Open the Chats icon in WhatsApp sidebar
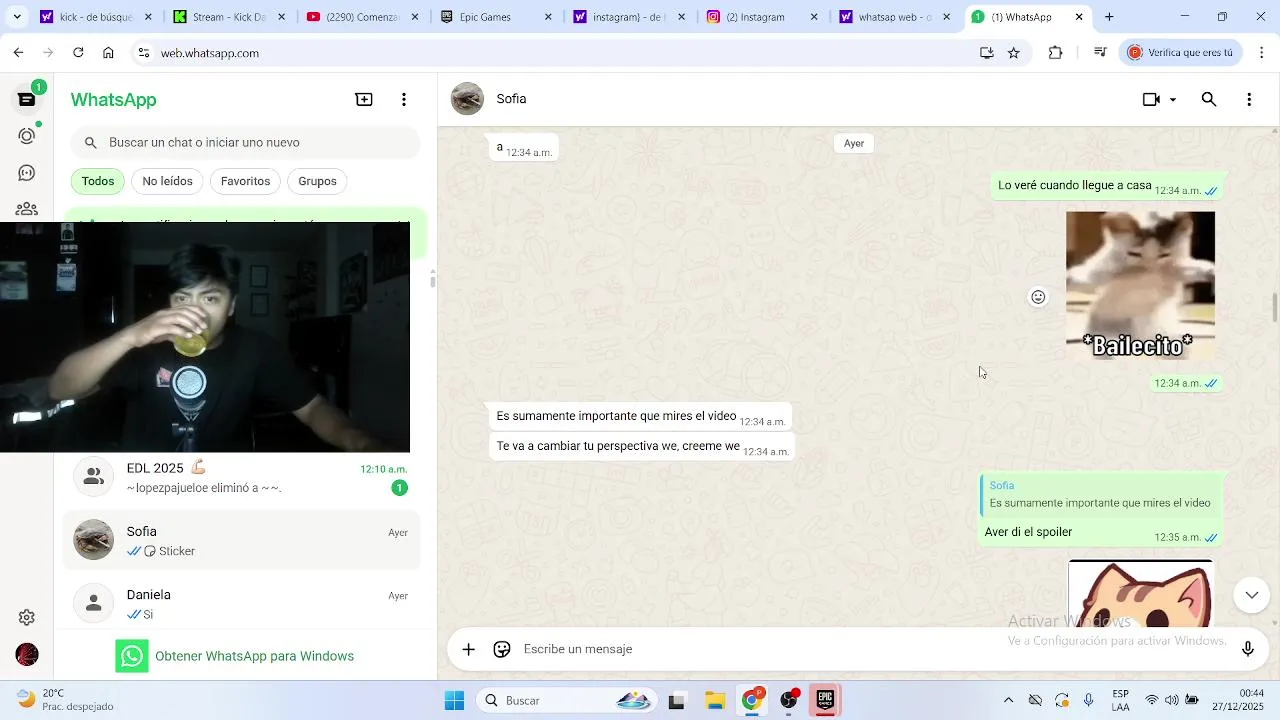Image resolution: width=1280 pixels, height=720 pixels. 27,99
